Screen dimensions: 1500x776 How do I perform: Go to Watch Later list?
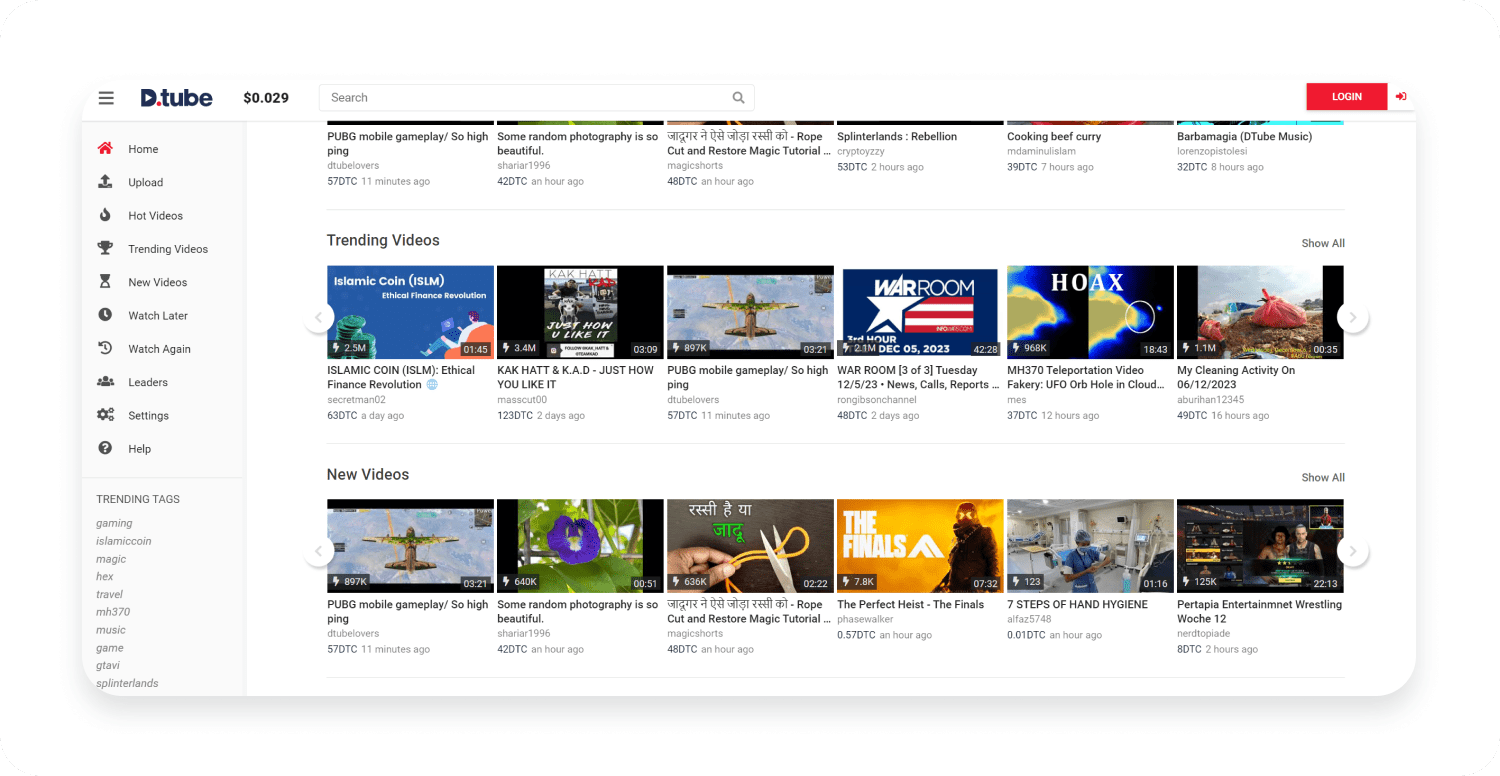click(x=158, y=316)
